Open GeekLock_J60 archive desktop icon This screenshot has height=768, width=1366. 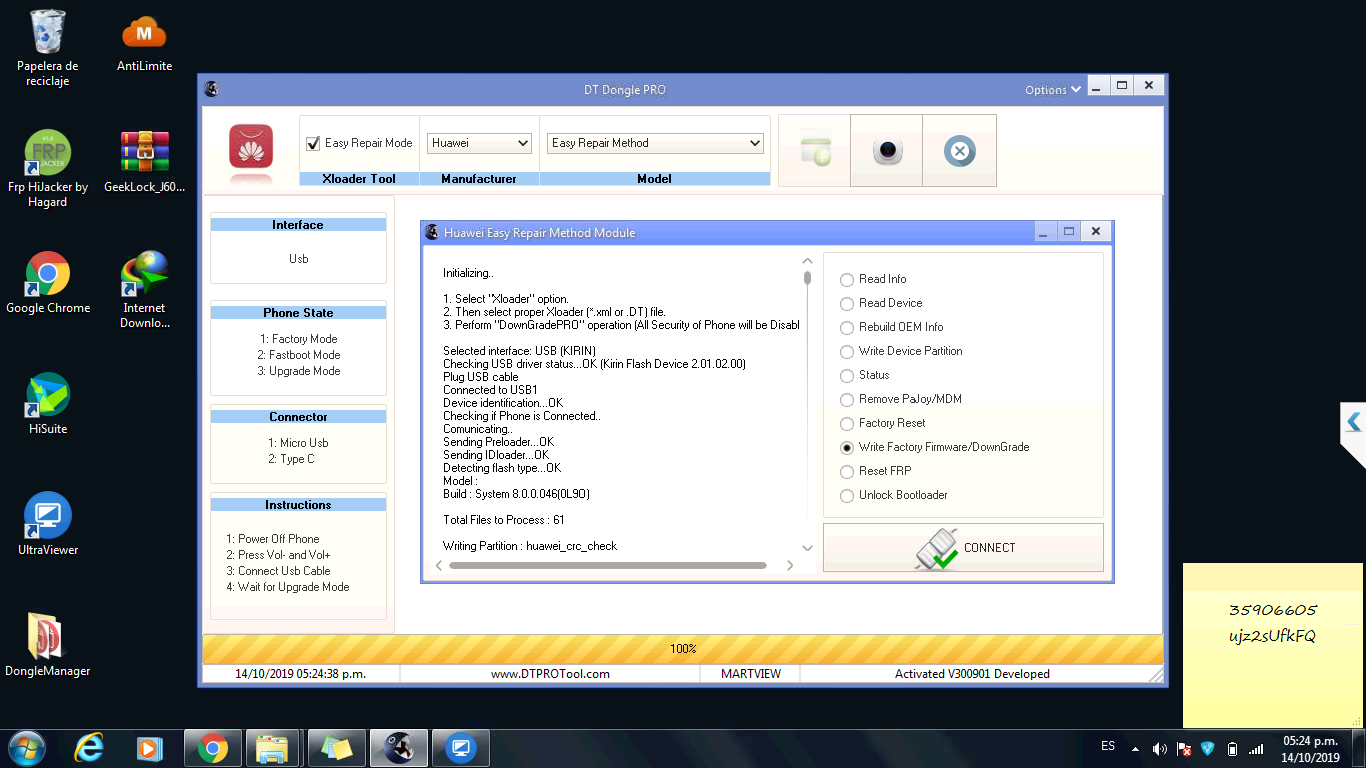[x=144, y=162]
